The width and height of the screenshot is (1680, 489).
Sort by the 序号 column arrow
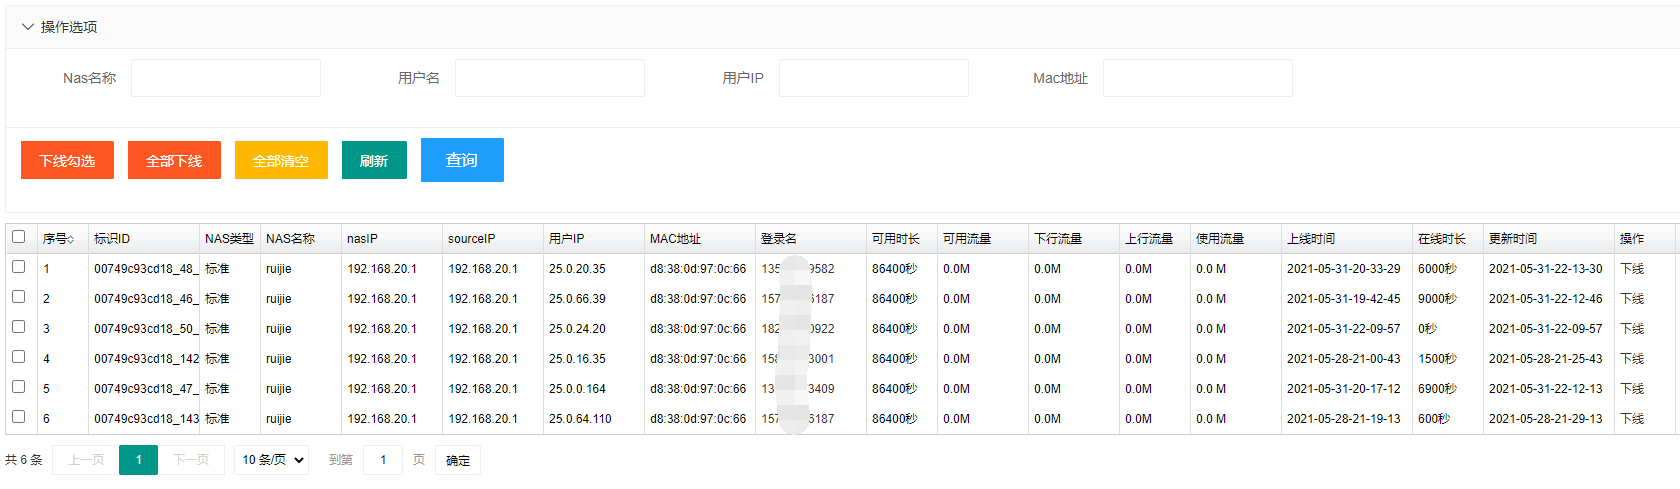[x=71, y=239]
